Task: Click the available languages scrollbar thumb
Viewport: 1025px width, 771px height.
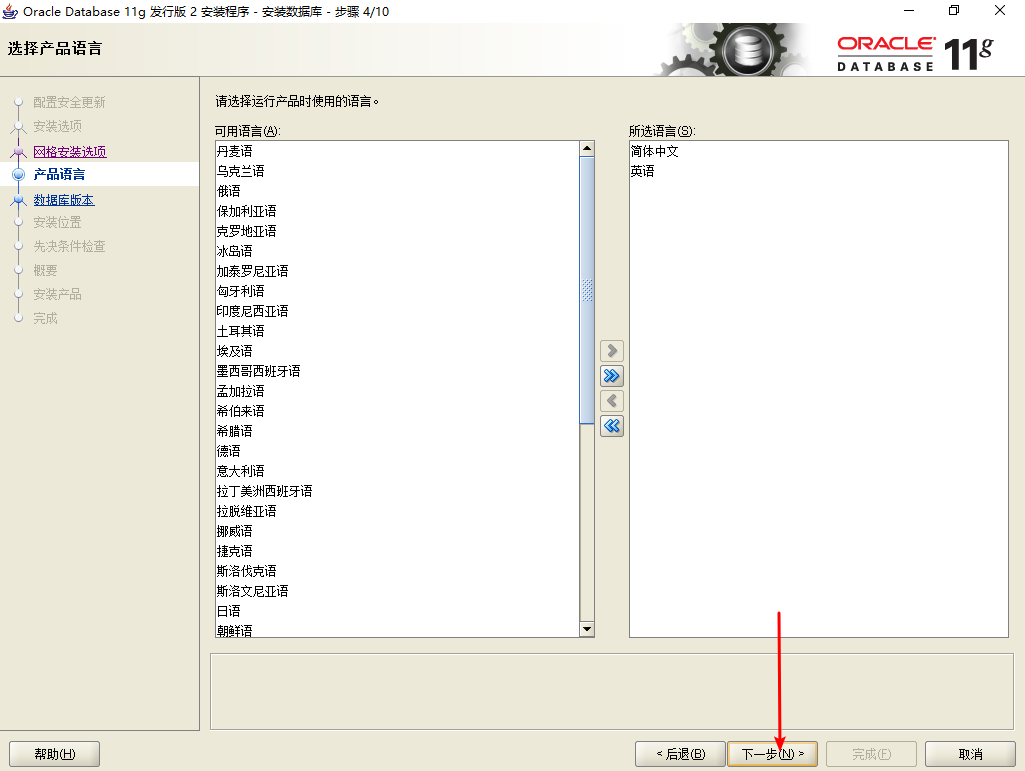Action: (x=587, y=290)
